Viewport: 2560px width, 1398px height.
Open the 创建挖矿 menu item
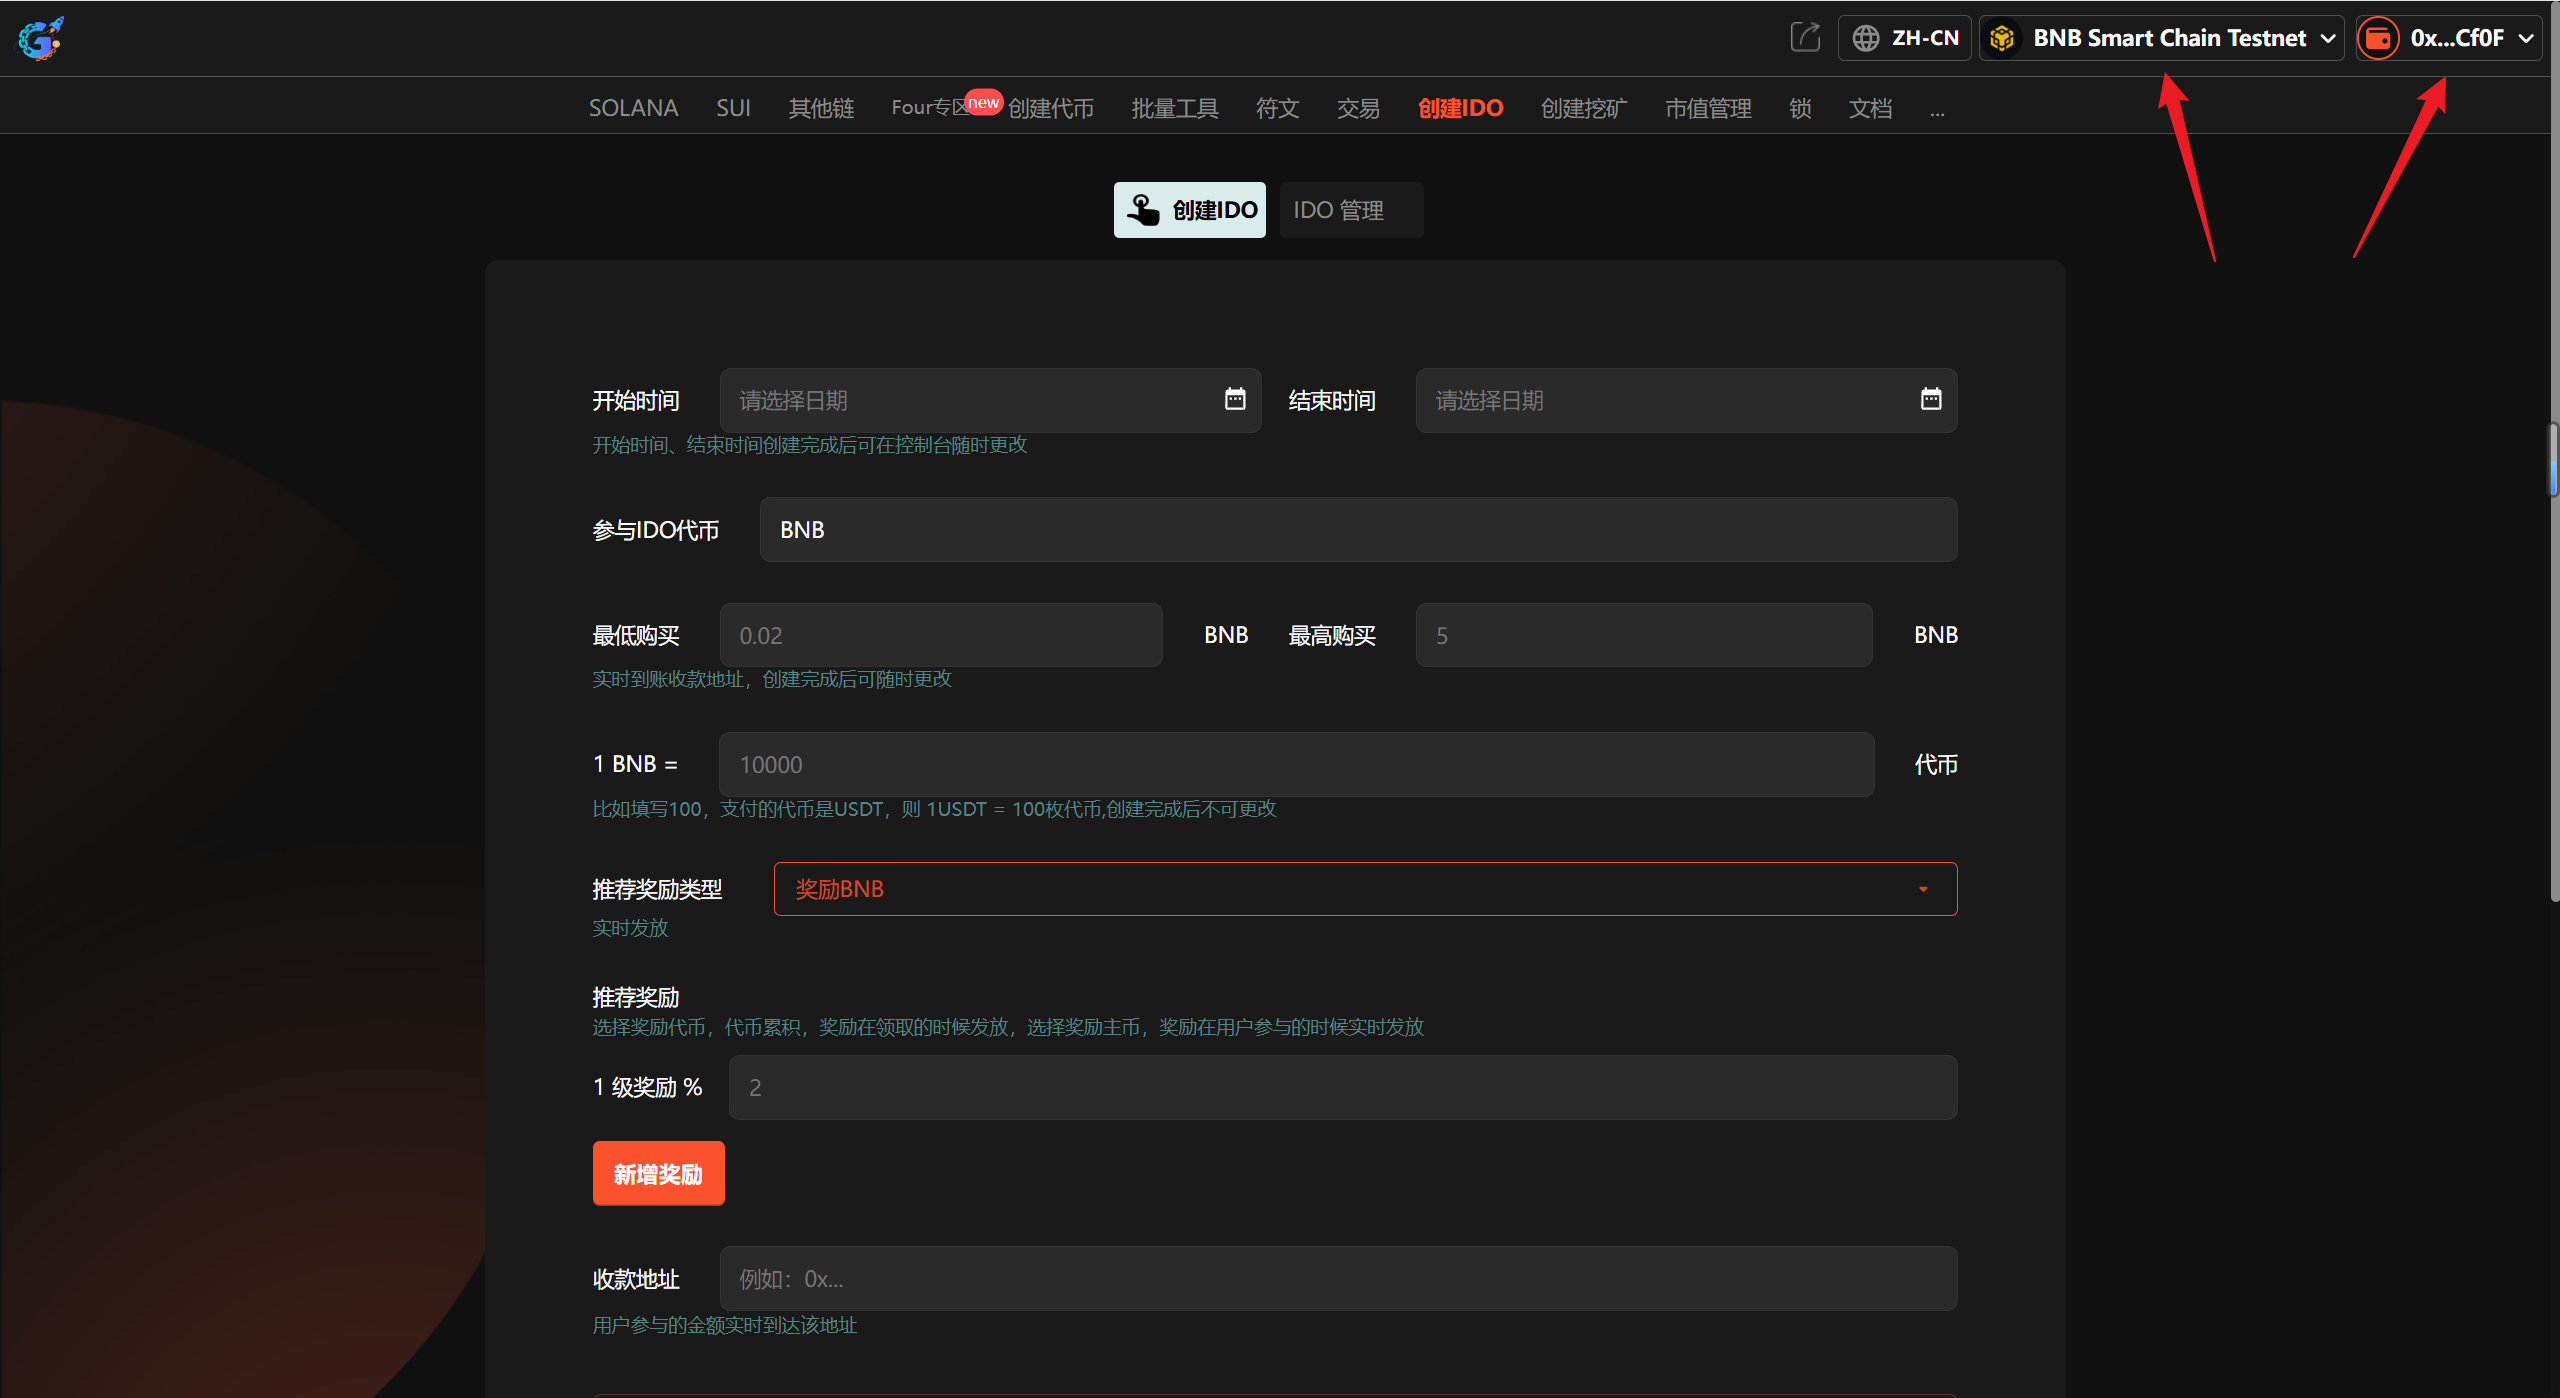tap(1584, 108)
